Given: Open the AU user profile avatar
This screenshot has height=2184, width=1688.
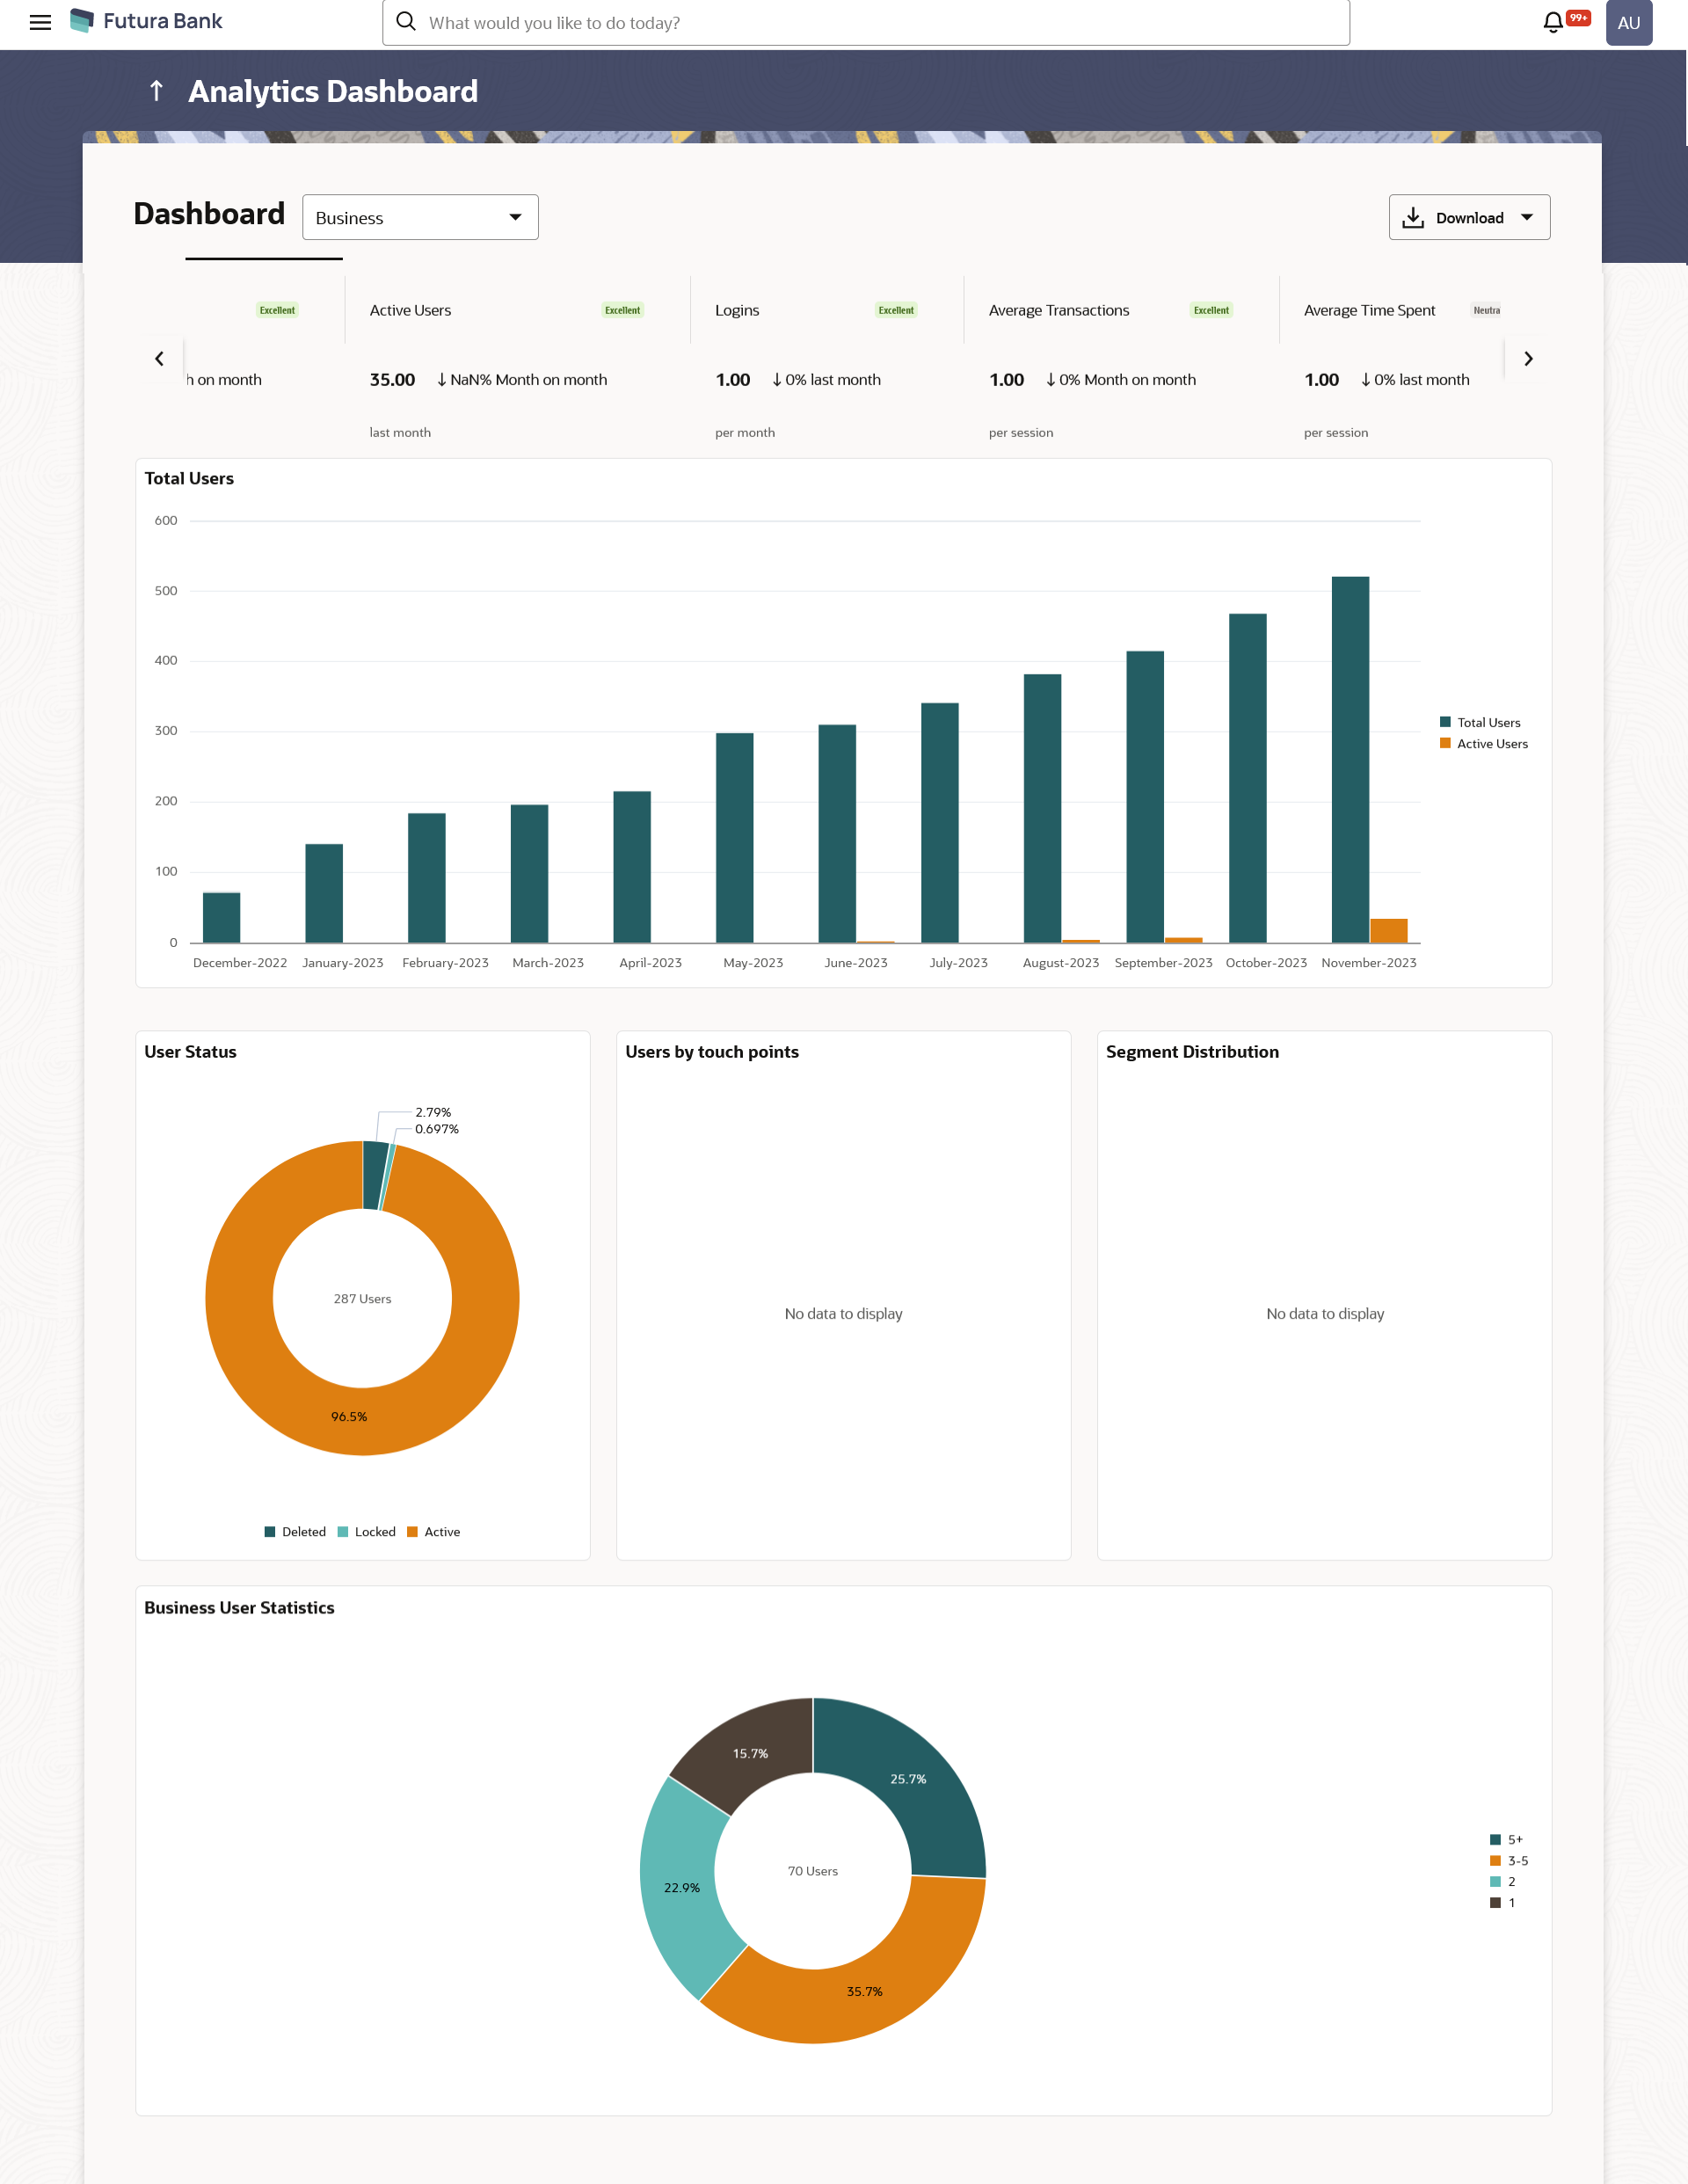Looking at the screenshot, I should [1628, 23].
